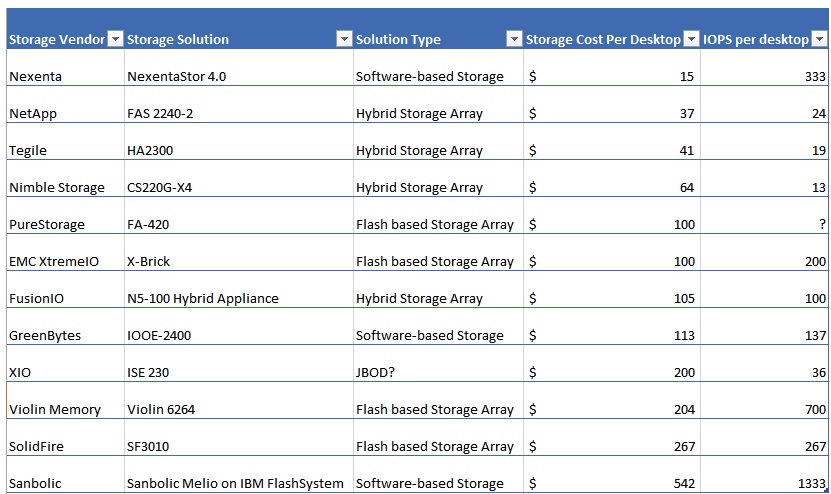Open the Storage Cost Per Desktop filter dropdown
Viewport: 831px width, 494px height.
point(691,39)
